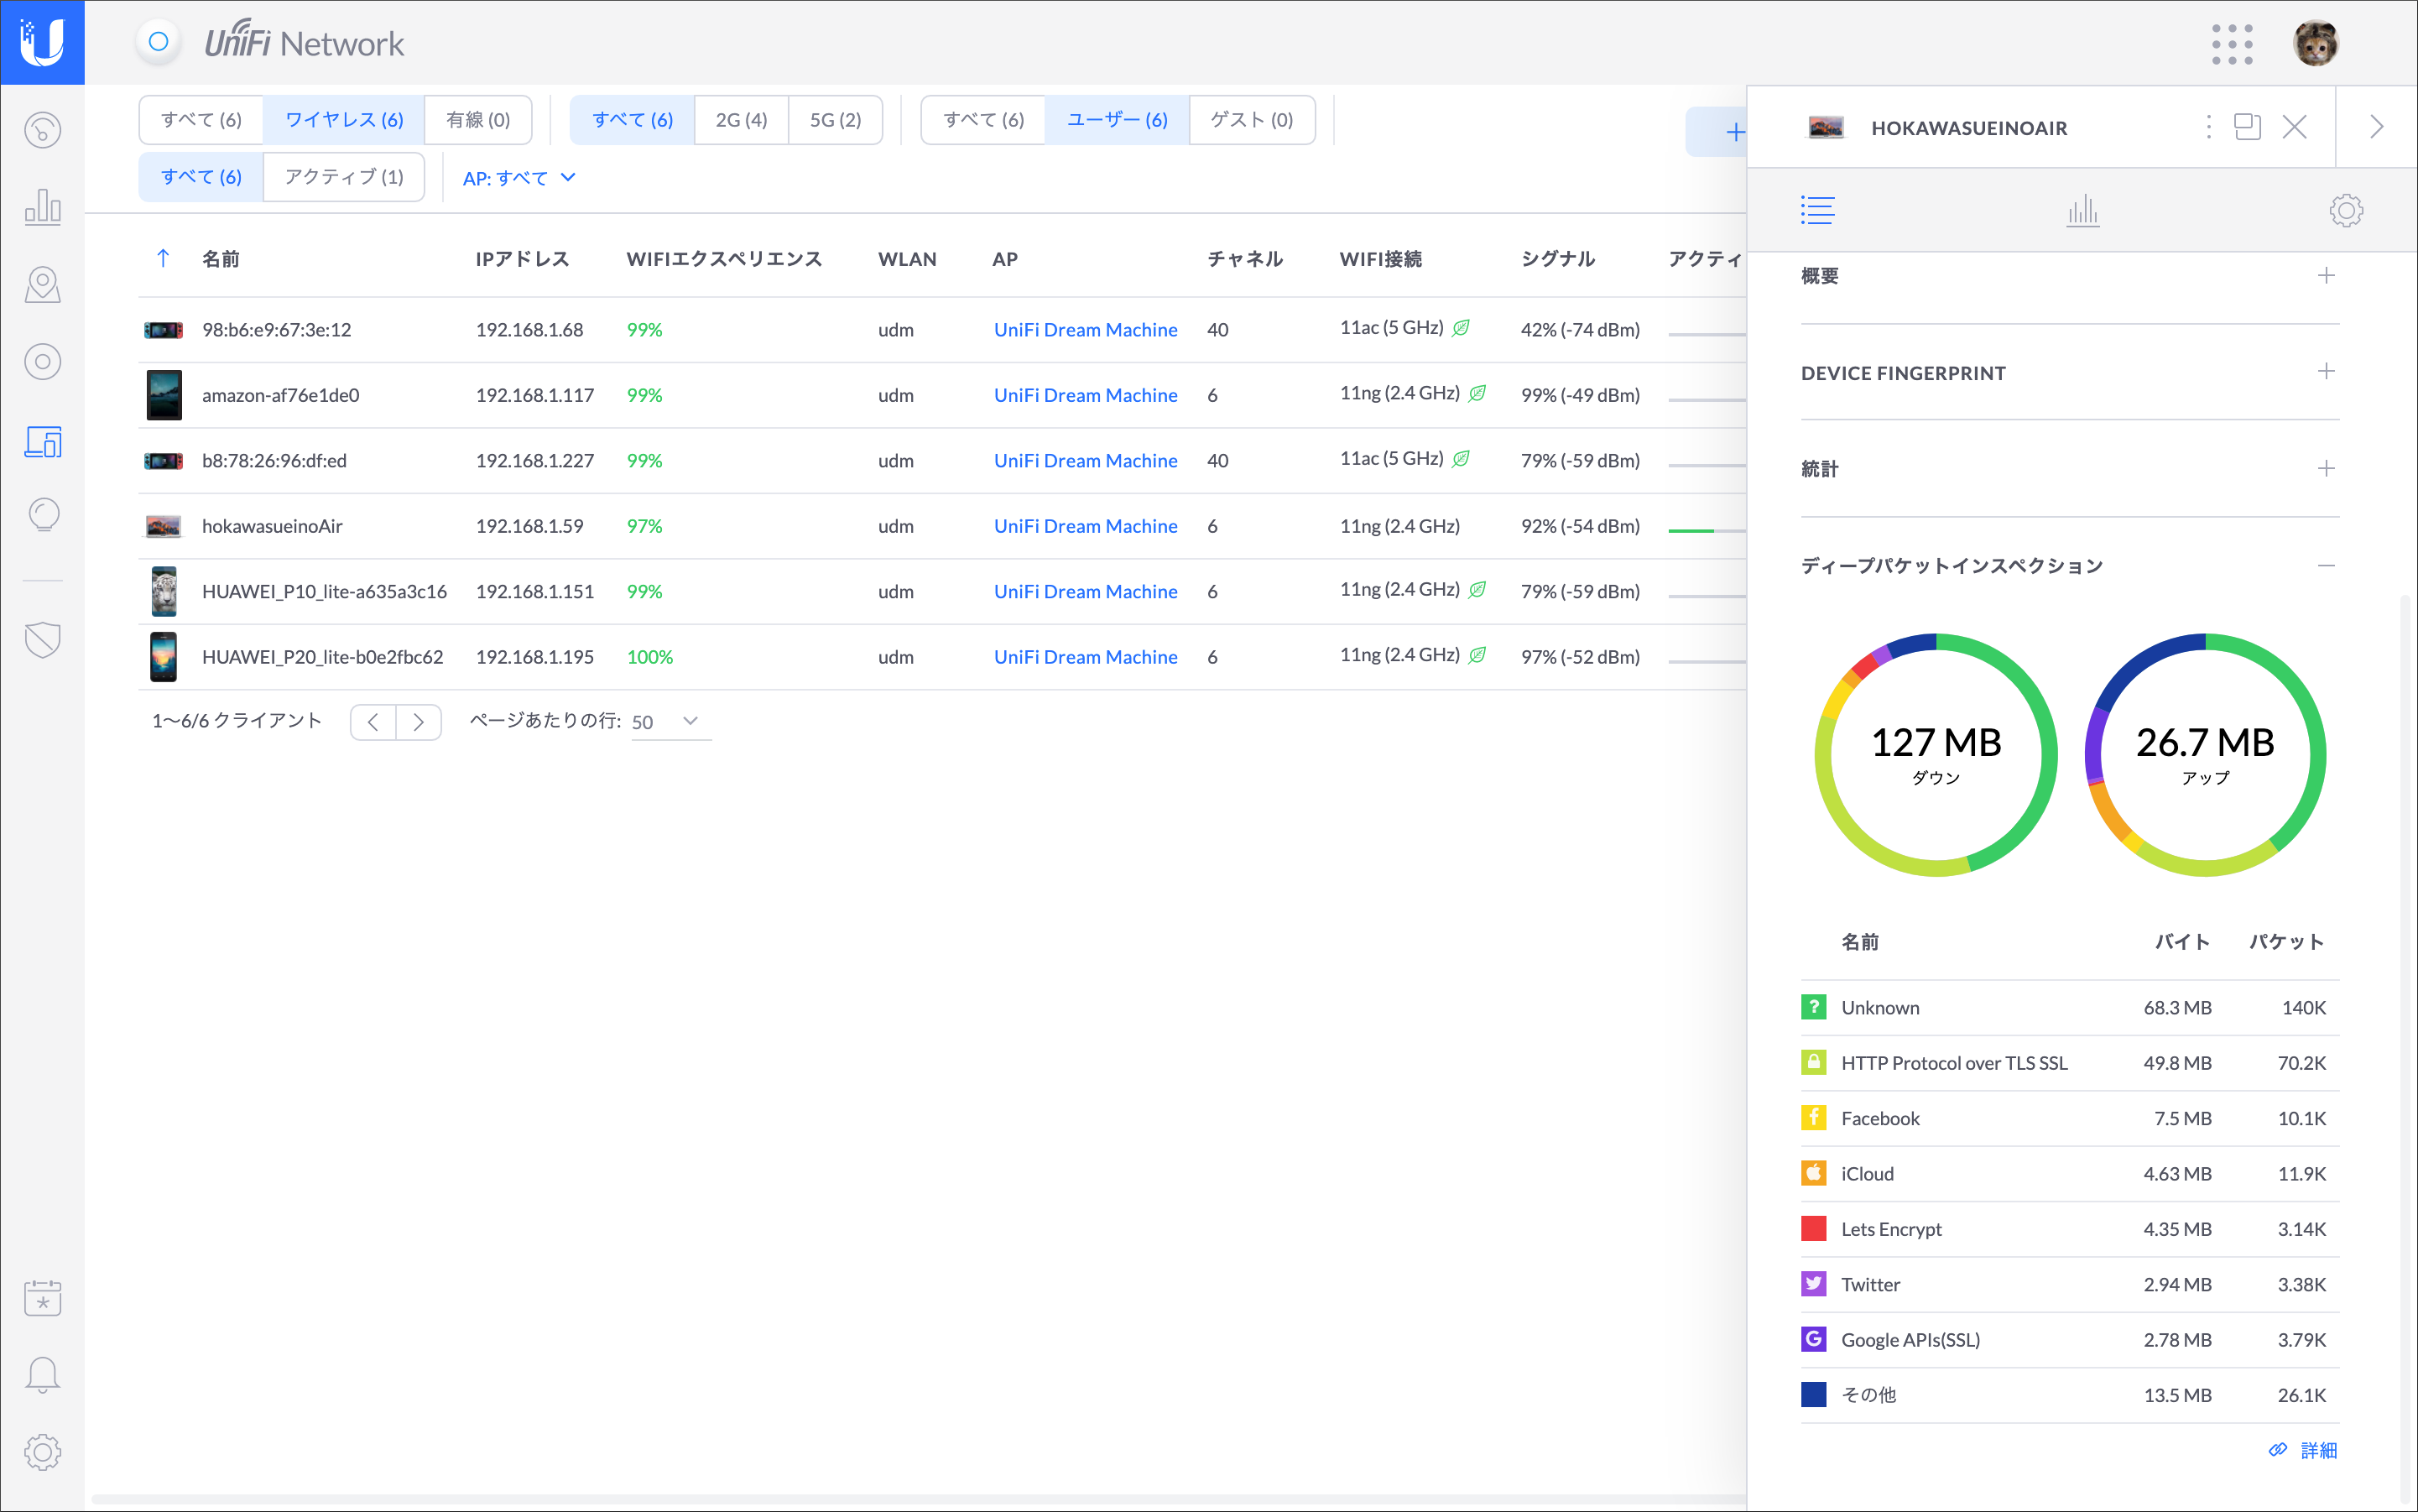
Task: Open the Statistics bar chart sidebar icon
Action: point(42,206)
